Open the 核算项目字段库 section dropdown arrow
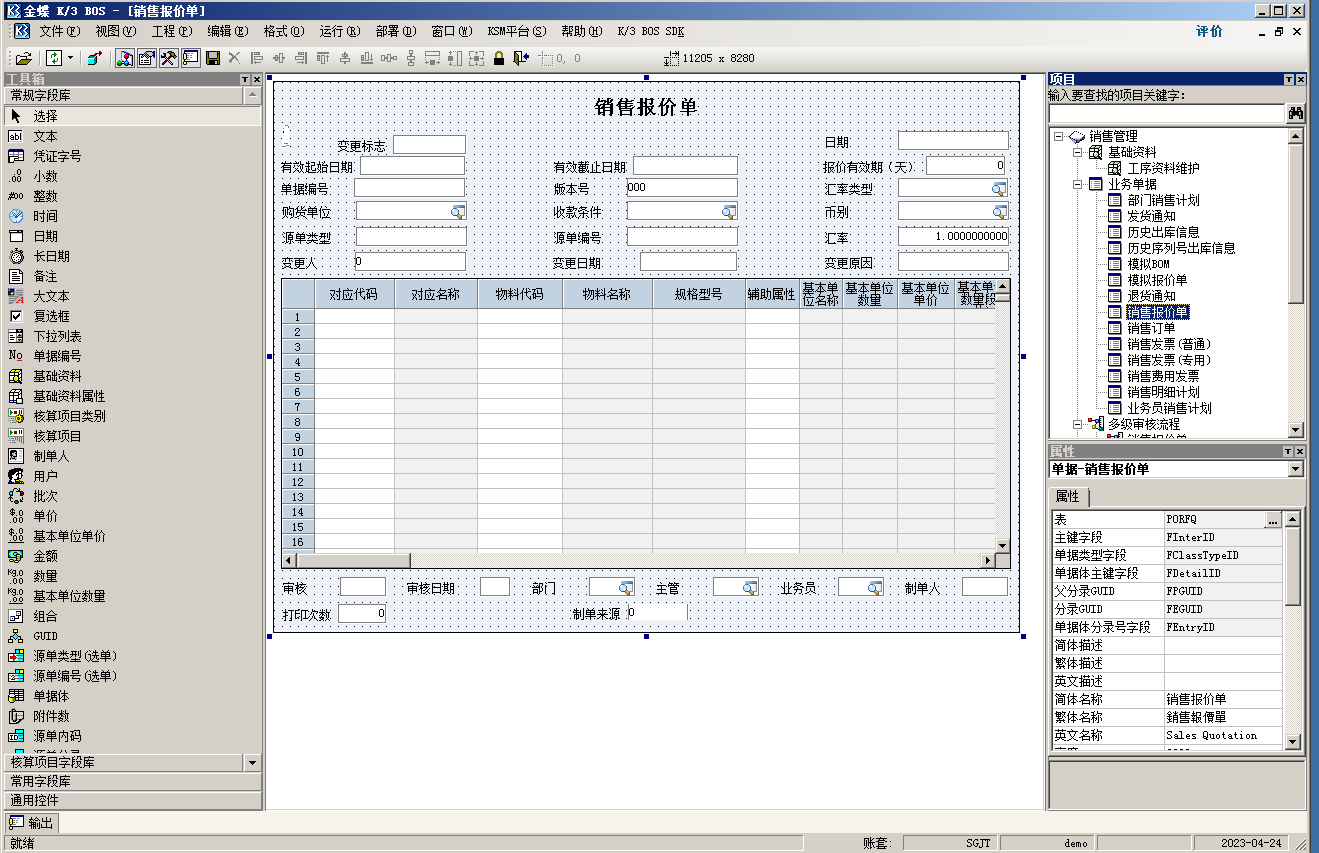Viewport: 1319px width, 853px height. pyautogui.click(x=252, y=762)
